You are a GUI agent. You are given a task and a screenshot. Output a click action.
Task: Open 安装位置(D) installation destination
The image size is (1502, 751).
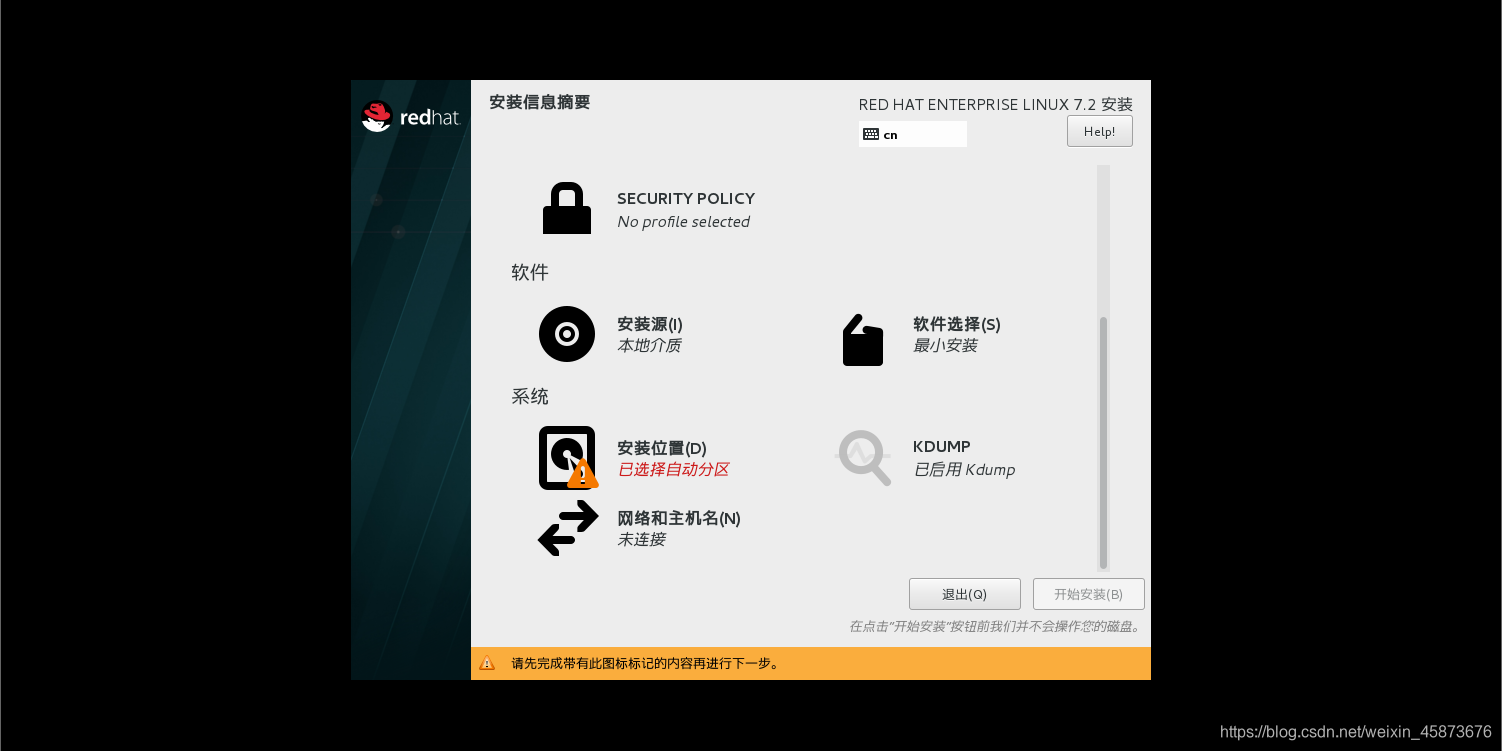pos(662,448)
